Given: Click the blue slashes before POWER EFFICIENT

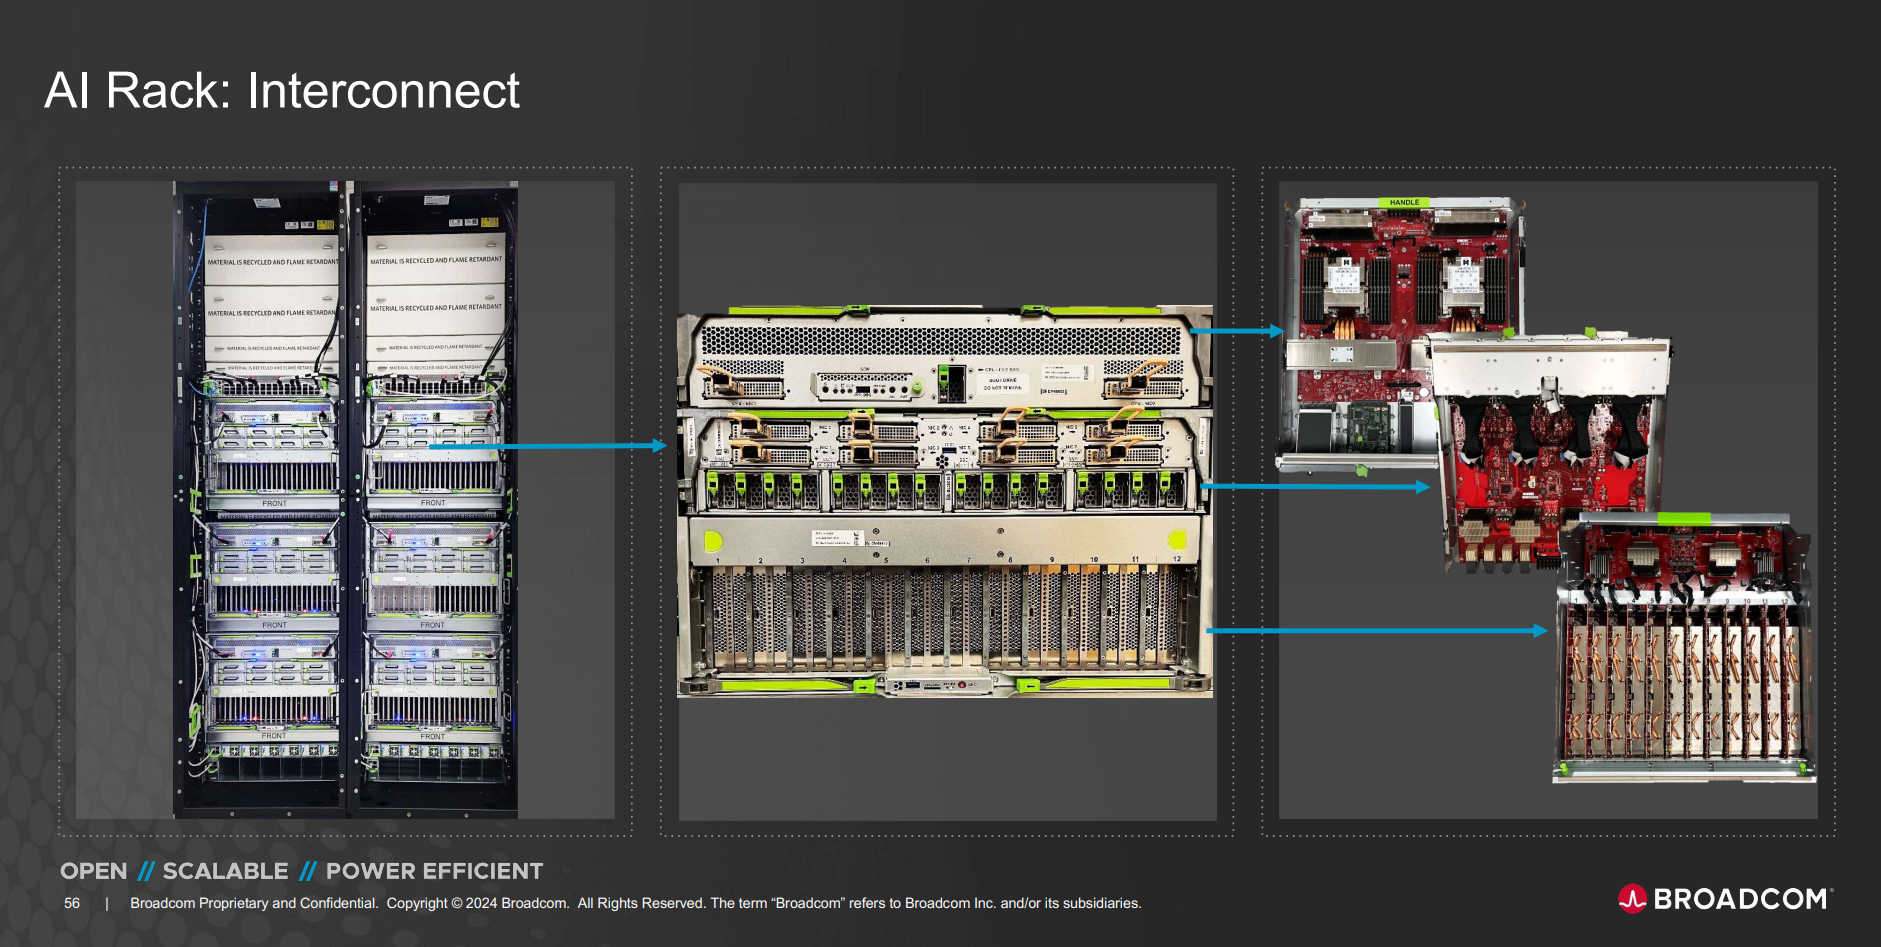Looking at the screenshot, I should click(308, 871).
